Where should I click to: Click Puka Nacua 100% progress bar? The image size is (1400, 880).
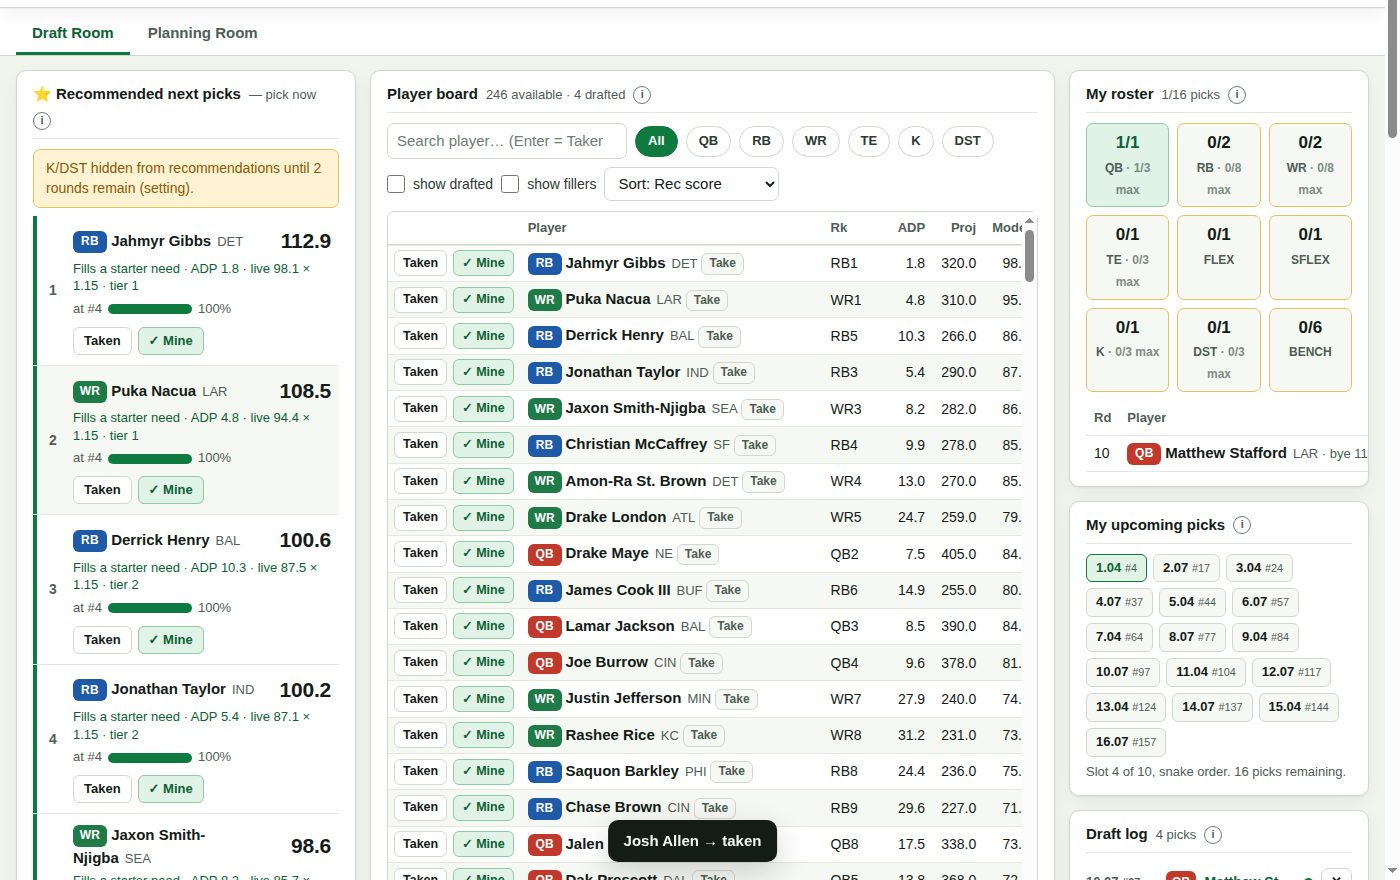click(150, 459)
